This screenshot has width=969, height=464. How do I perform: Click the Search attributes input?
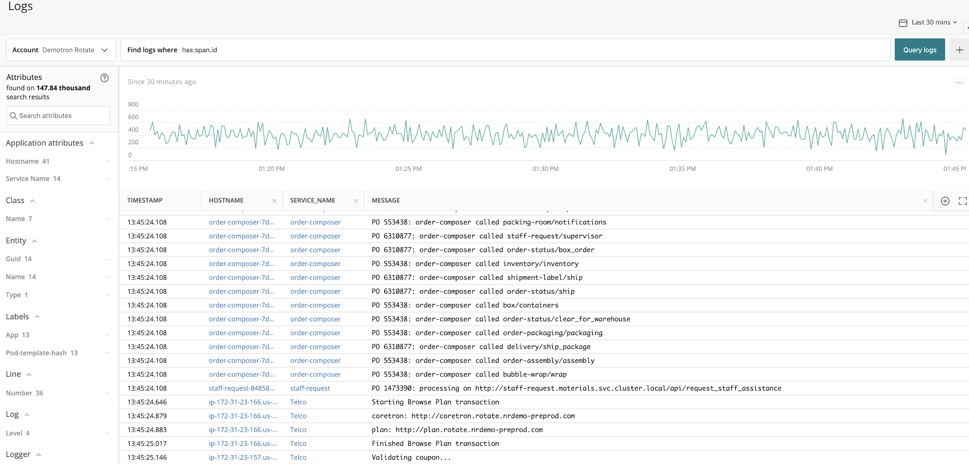(x=59, y=116)
